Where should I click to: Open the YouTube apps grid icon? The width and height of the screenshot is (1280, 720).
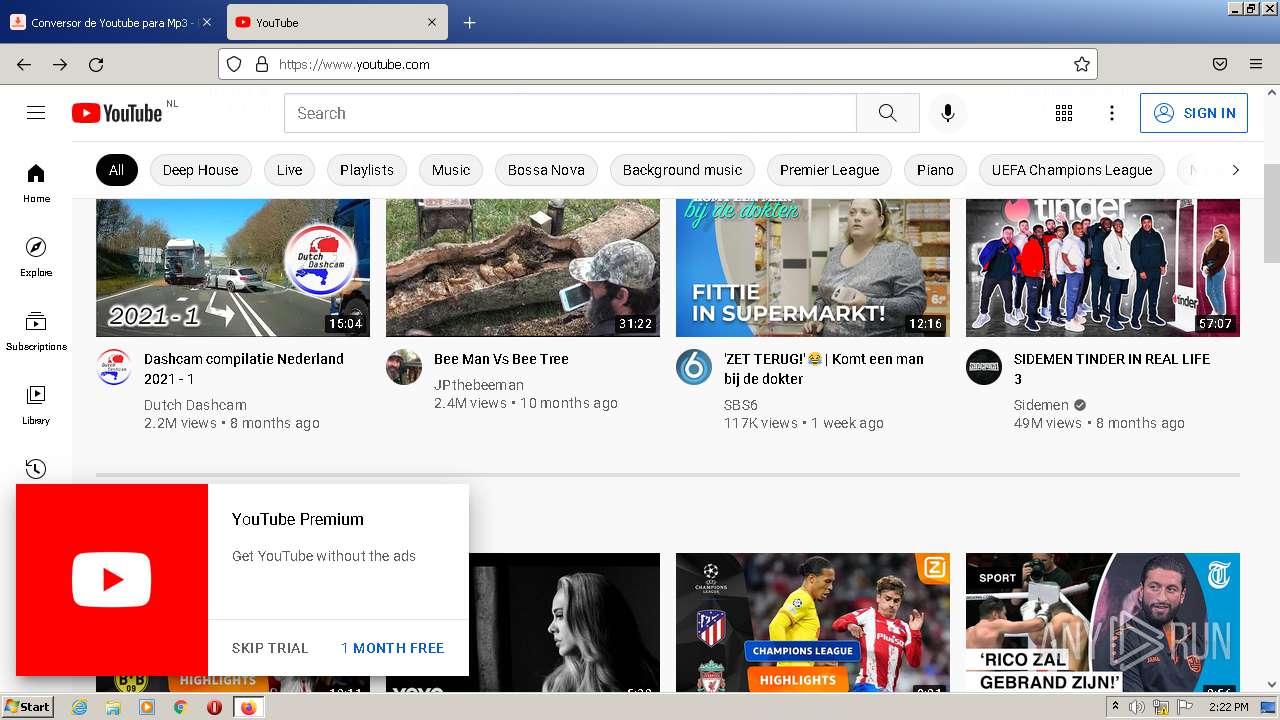point(1064,113)
